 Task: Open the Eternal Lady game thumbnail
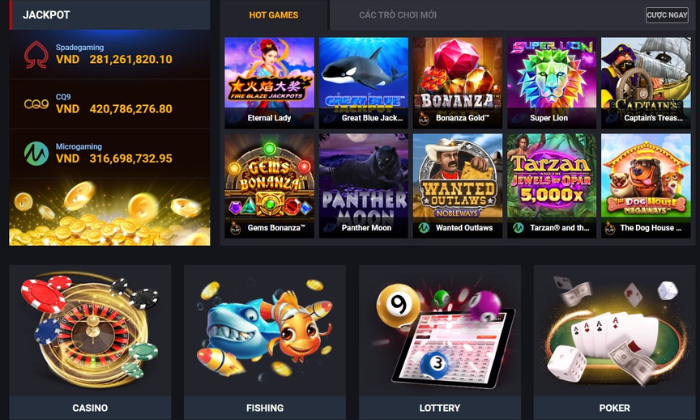(269, 83)
